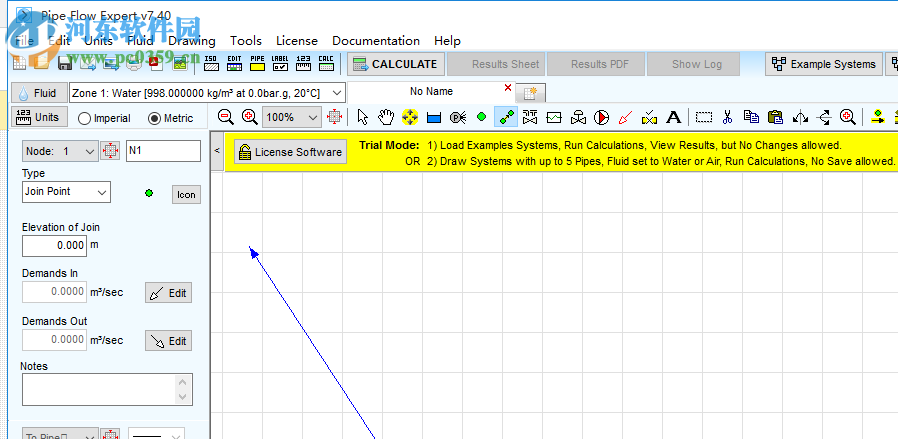The height and width of the screenshot is (439, 898).
Task: Click the License Software button
Action: coord(290,152)
